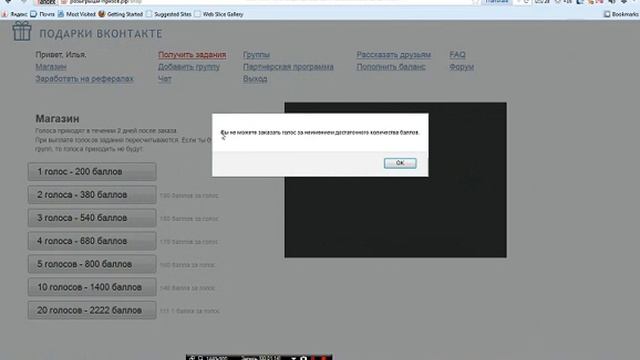Image resolution: width=640 pixels, height=360 pixels.
Task: Open the Магазин link
Action: [x=51, y=67]
